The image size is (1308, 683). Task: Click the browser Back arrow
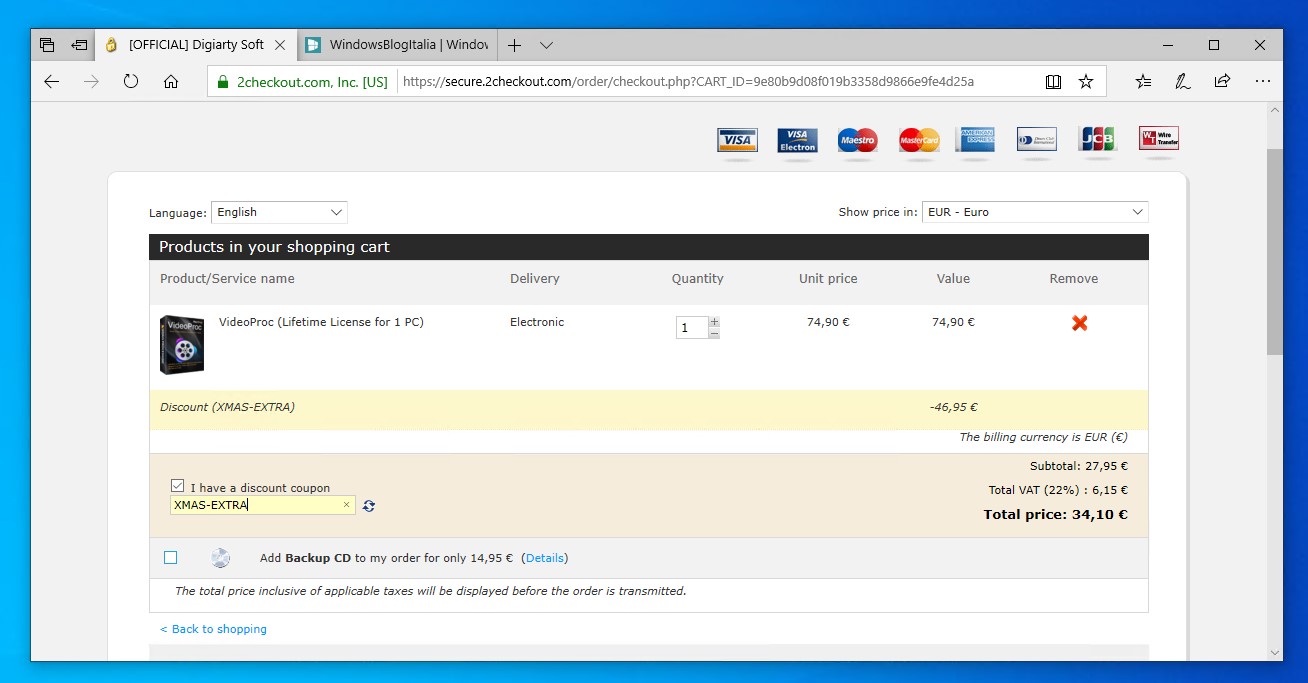(52, 82)
